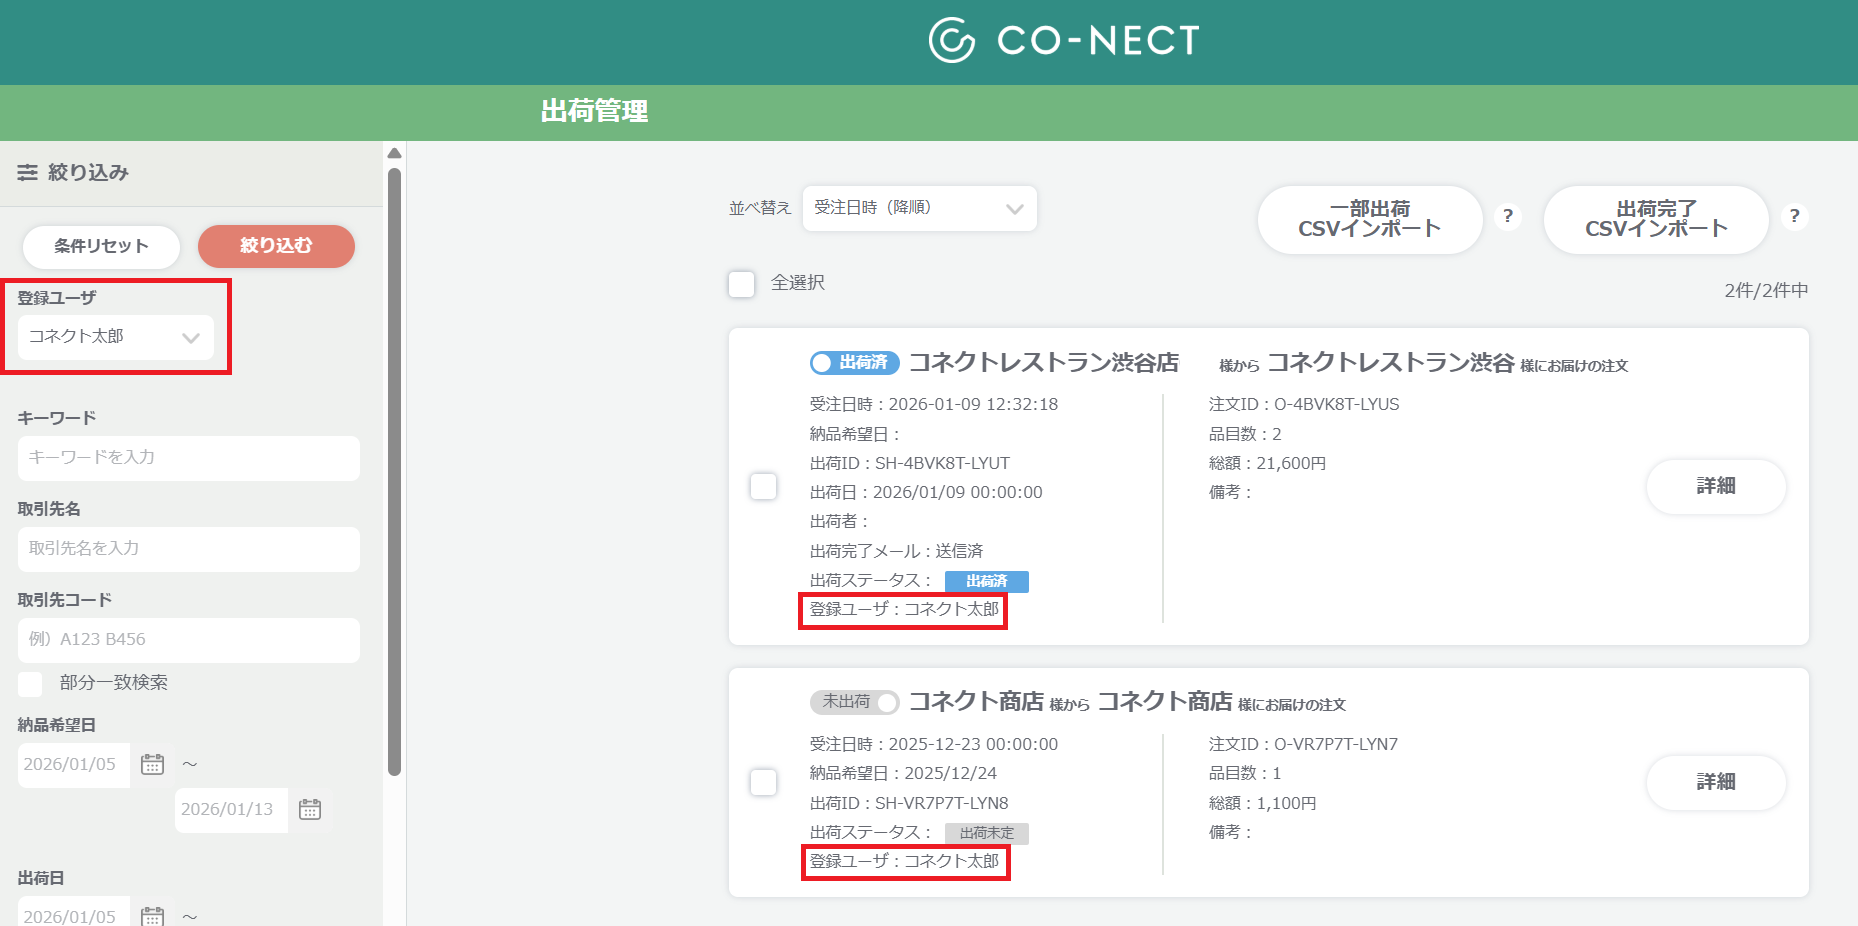Click the scrollbar up arrow in filter panel
The width and height of the screenshot is (1858, 926).
pos(395,153)
